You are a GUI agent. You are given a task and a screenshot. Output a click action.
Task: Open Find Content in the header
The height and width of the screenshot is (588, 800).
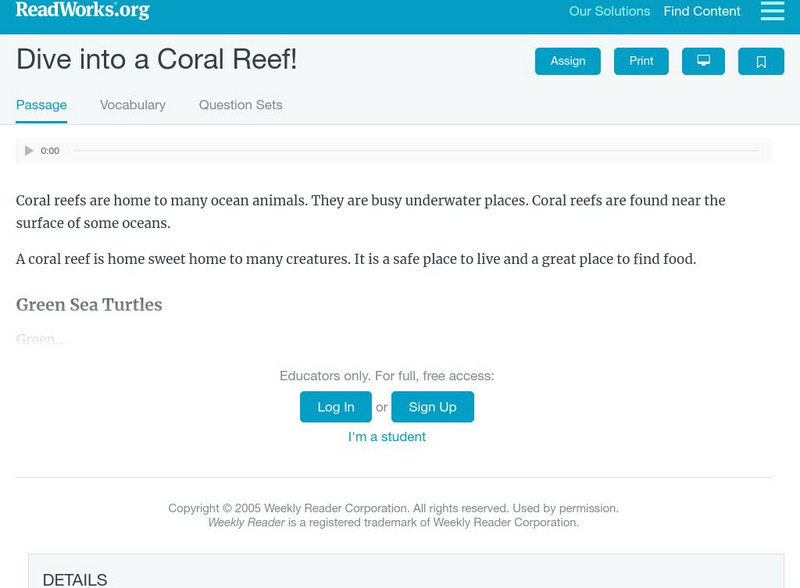click(702, 12)
